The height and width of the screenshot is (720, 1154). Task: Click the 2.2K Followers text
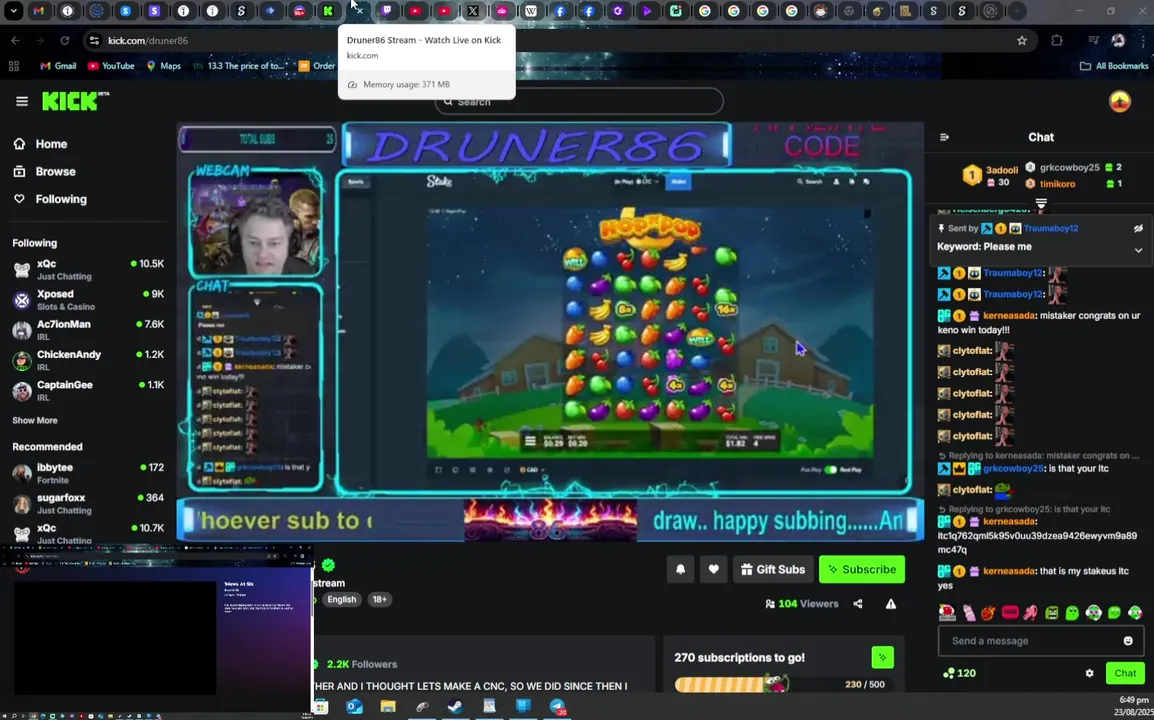362,664
